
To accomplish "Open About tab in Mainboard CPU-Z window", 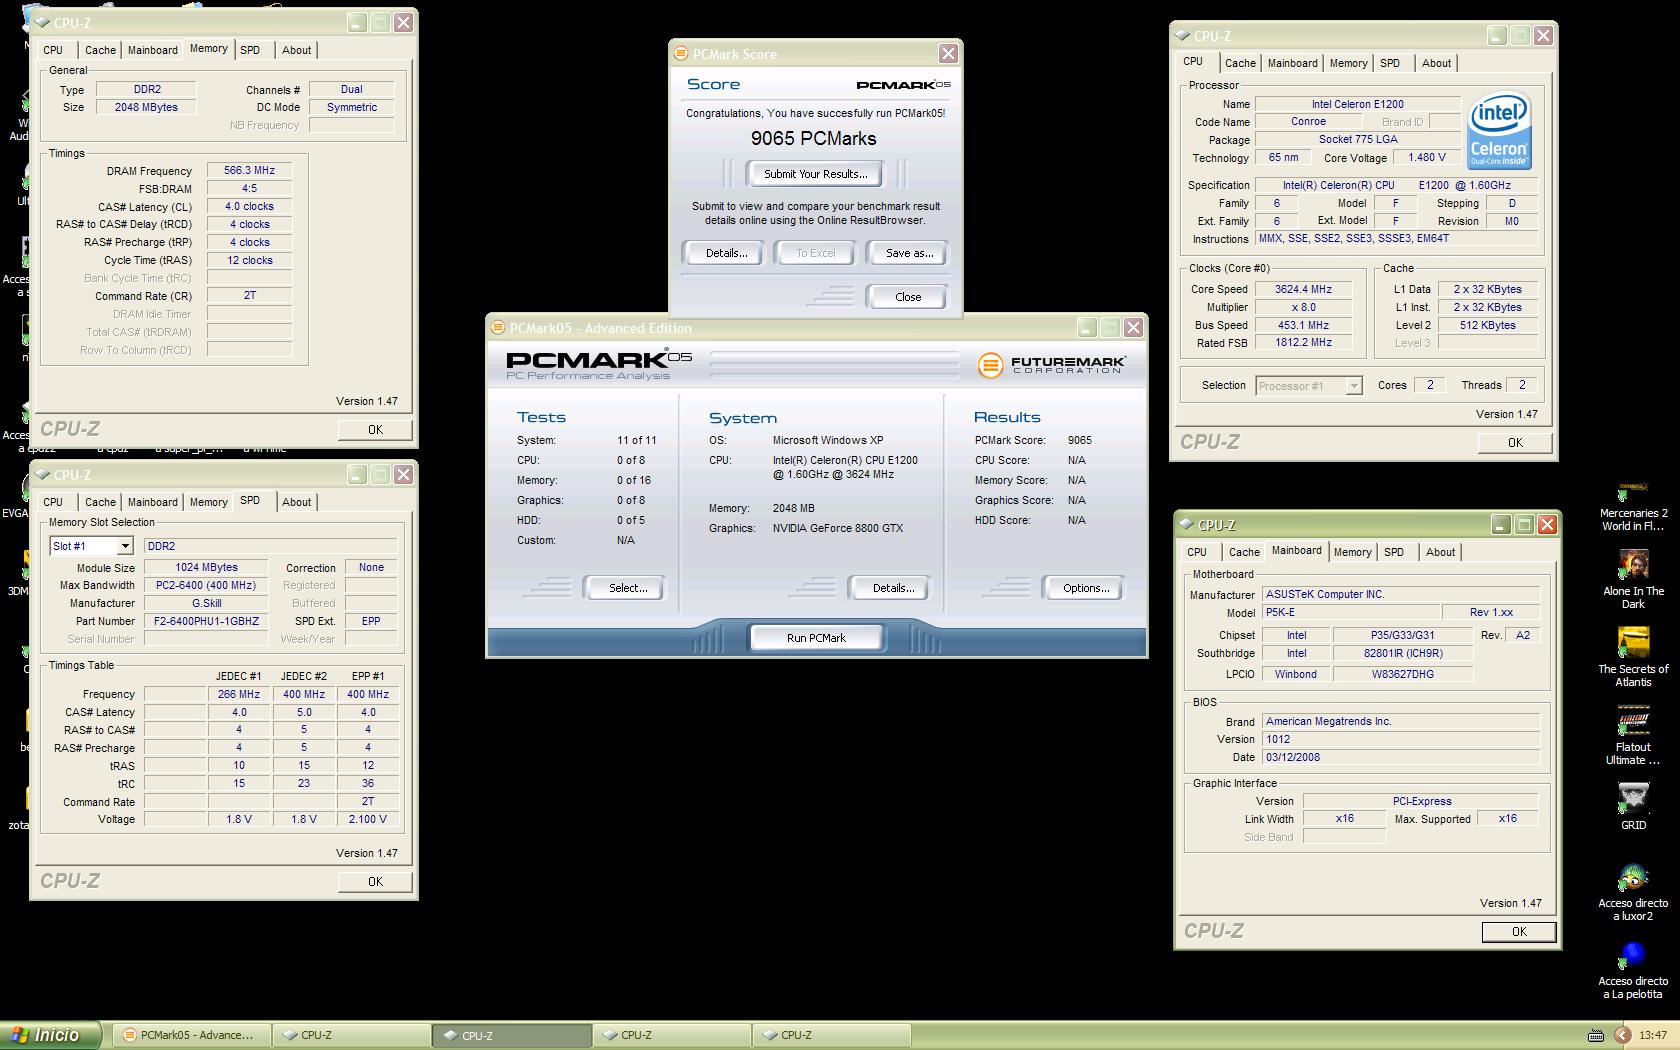I will [x=1440, y=552].
